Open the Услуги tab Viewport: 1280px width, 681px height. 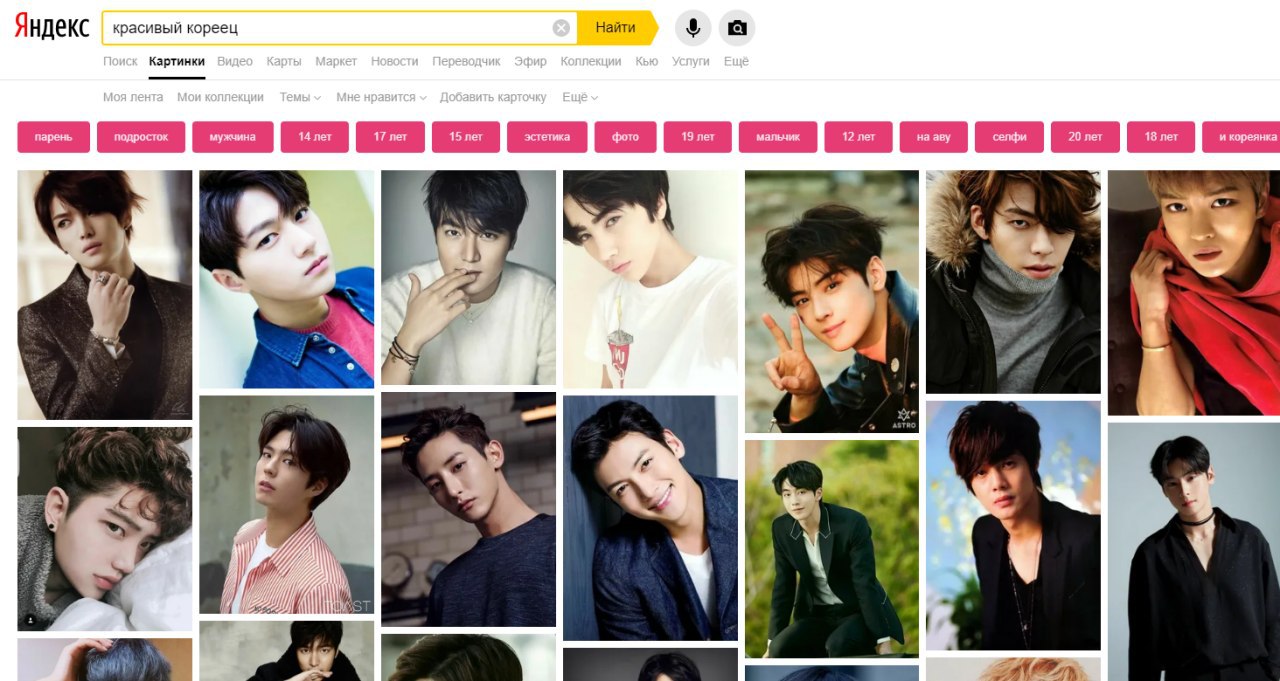pyautogui.click(x=691, y=61)
